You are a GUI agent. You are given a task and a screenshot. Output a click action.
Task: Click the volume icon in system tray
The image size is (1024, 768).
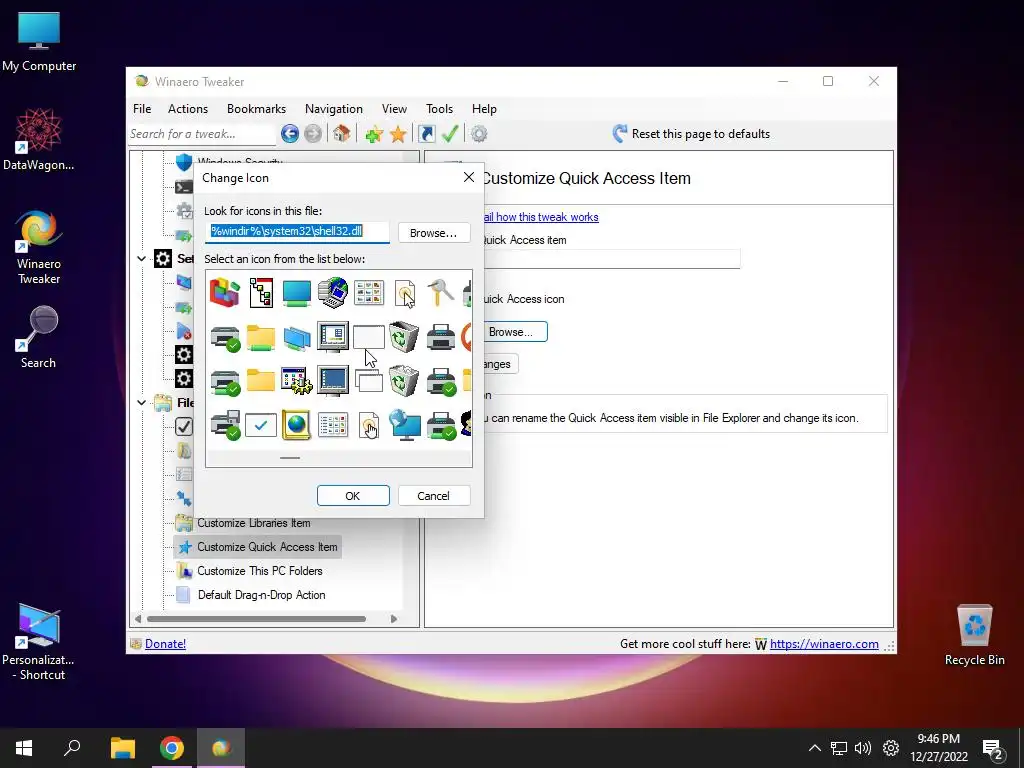pyautogui.click(x=863, y=748)
